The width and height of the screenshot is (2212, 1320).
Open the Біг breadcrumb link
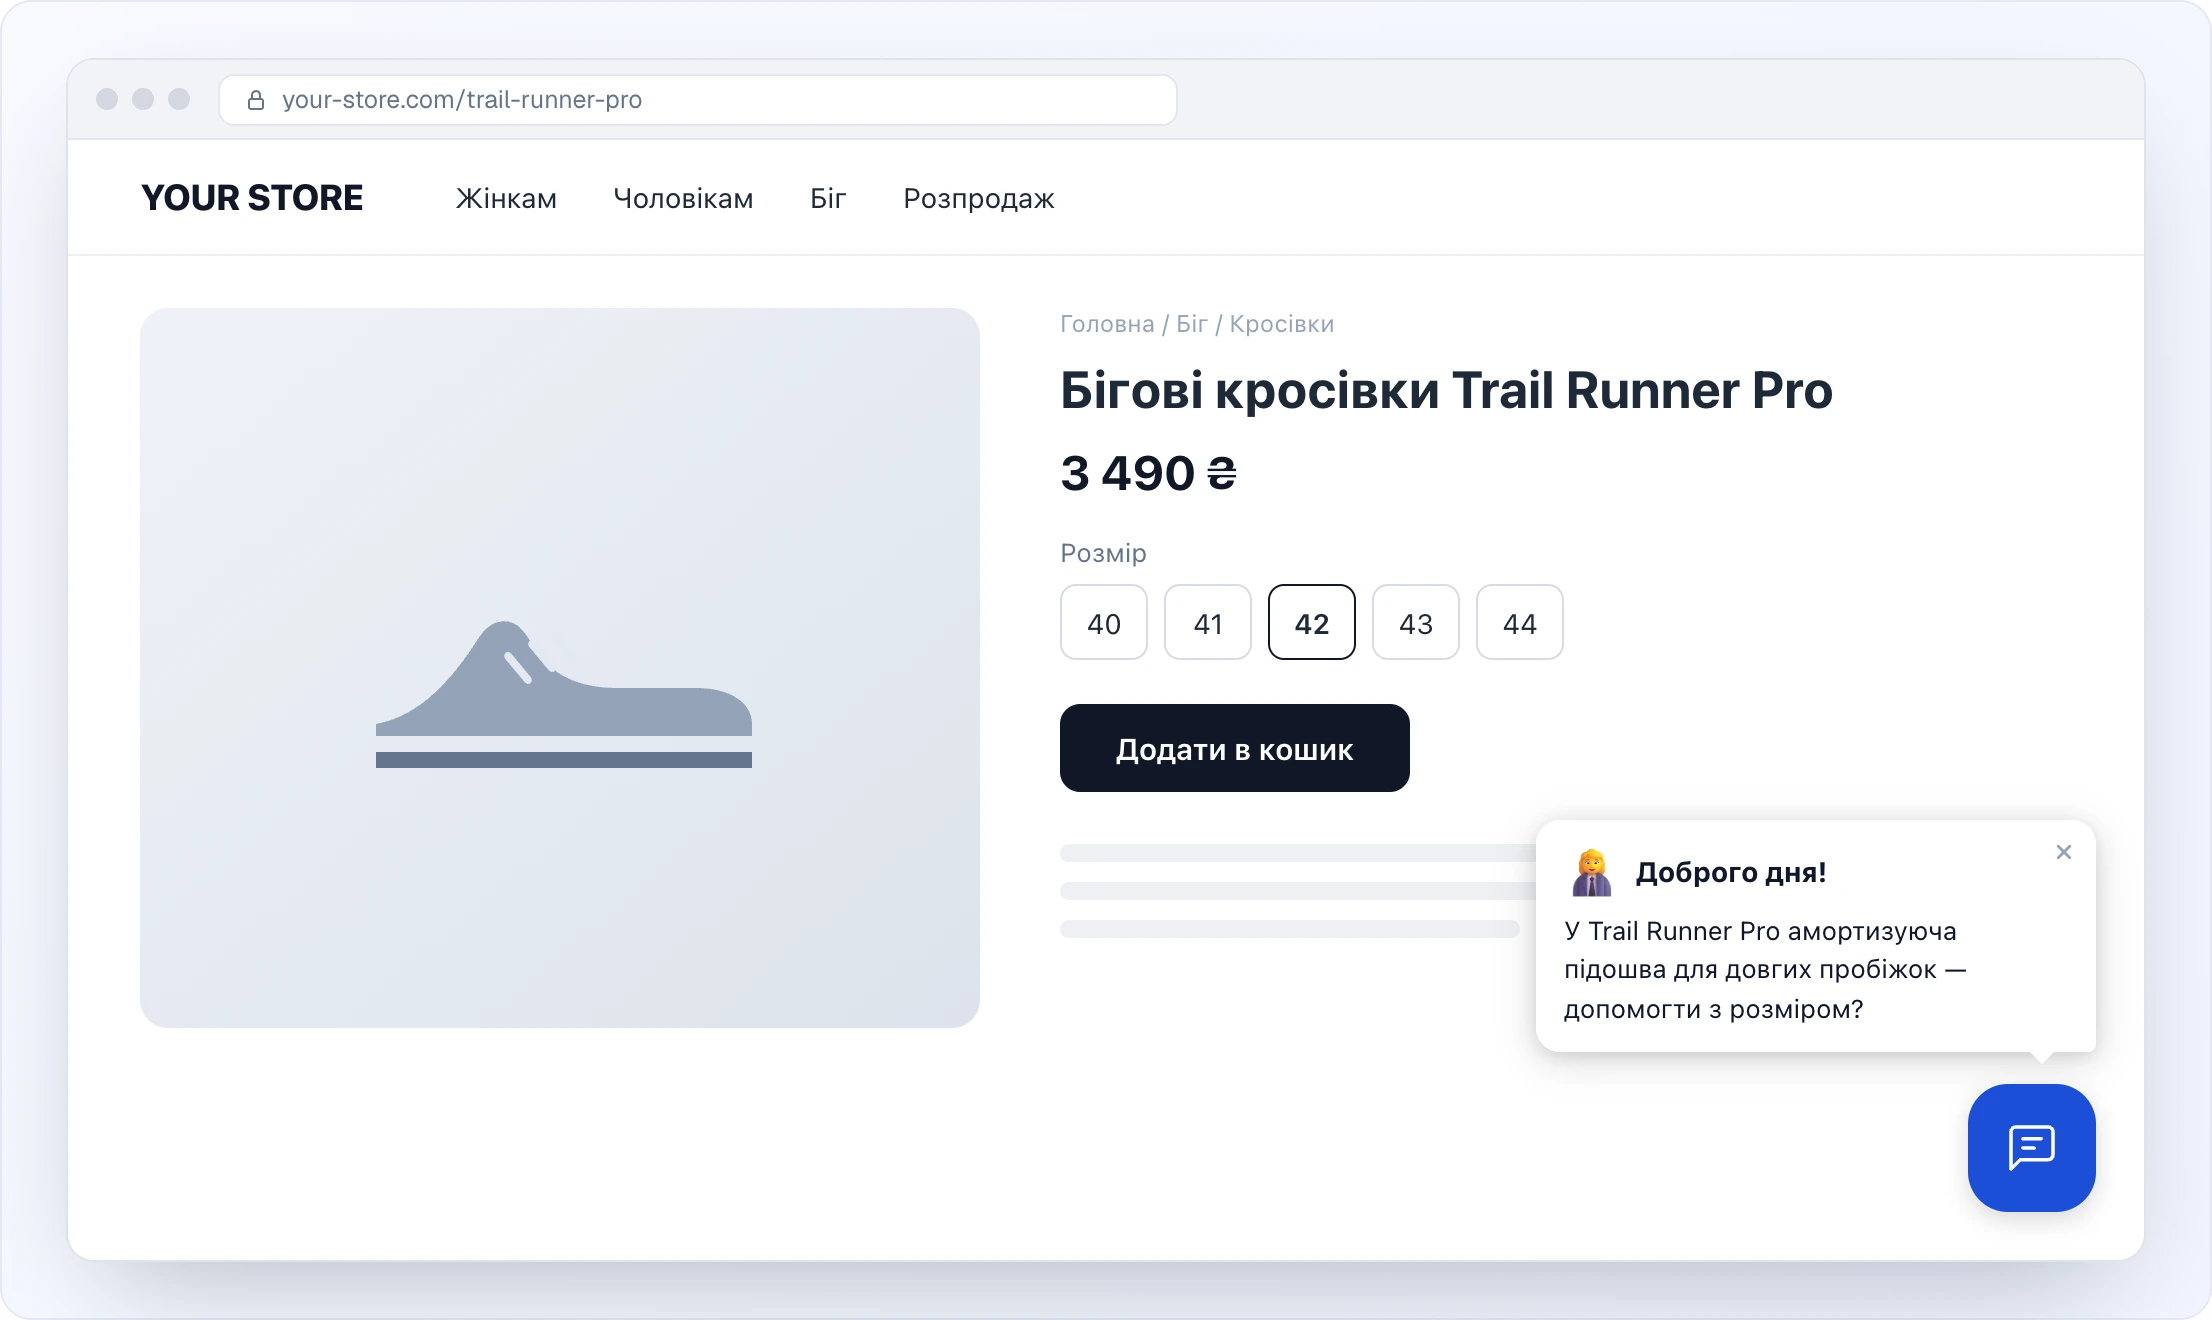tap(1192, 324)
